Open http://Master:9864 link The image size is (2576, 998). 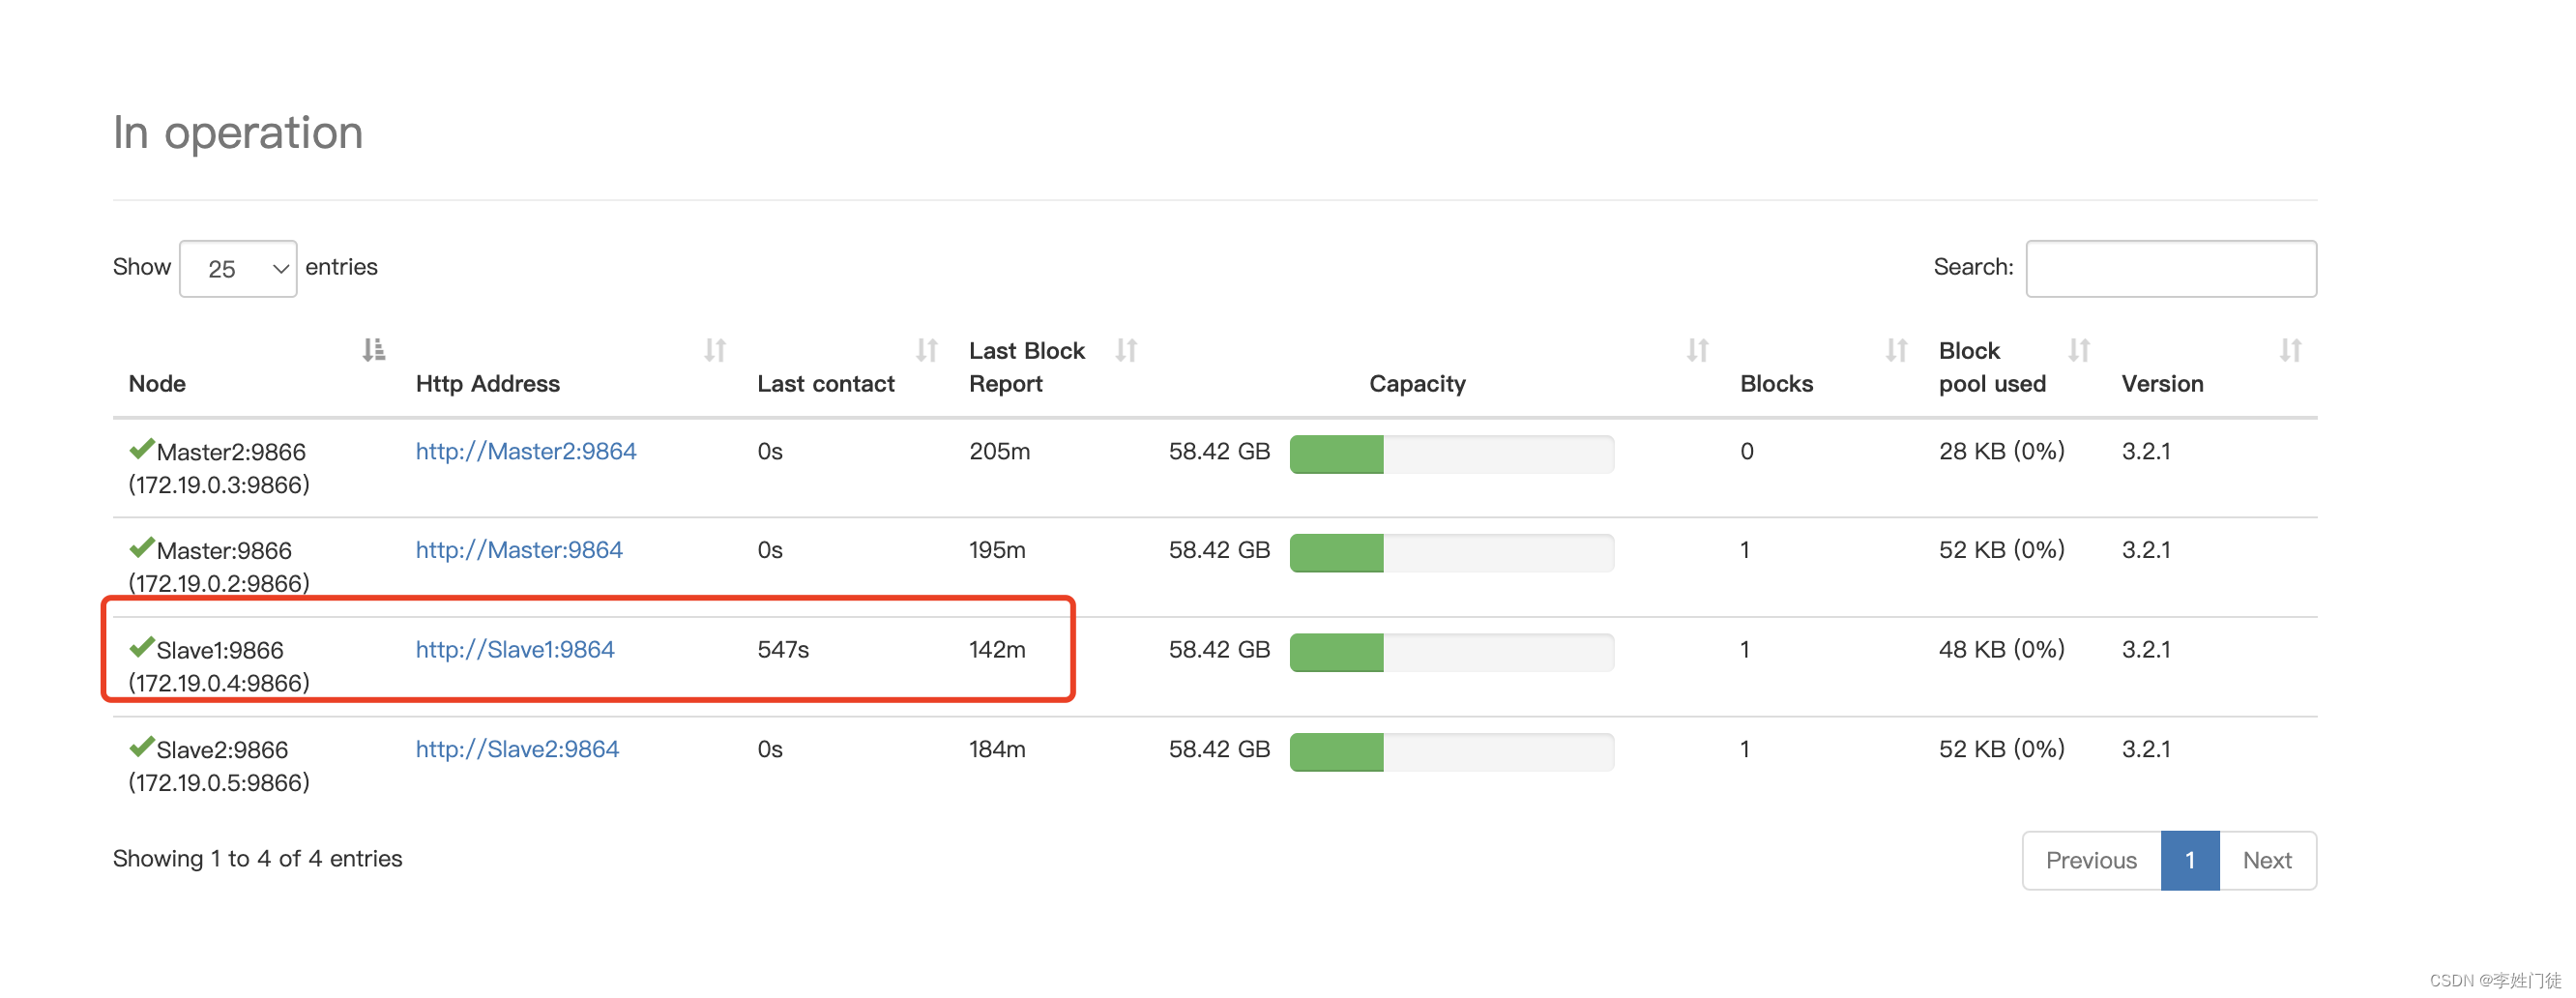point(519,550)
